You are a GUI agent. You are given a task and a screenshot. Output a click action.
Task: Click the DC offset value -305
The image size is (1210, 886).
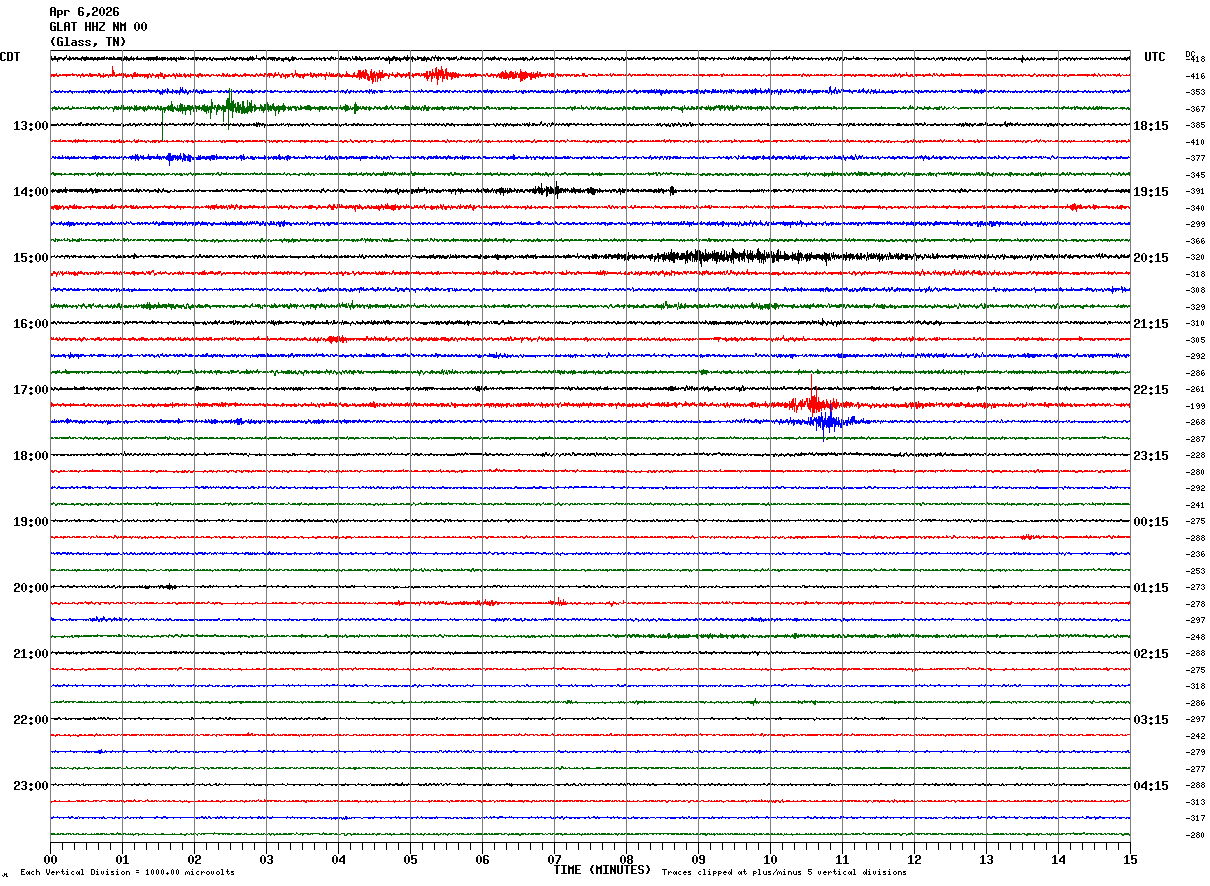pos(1195,340)
